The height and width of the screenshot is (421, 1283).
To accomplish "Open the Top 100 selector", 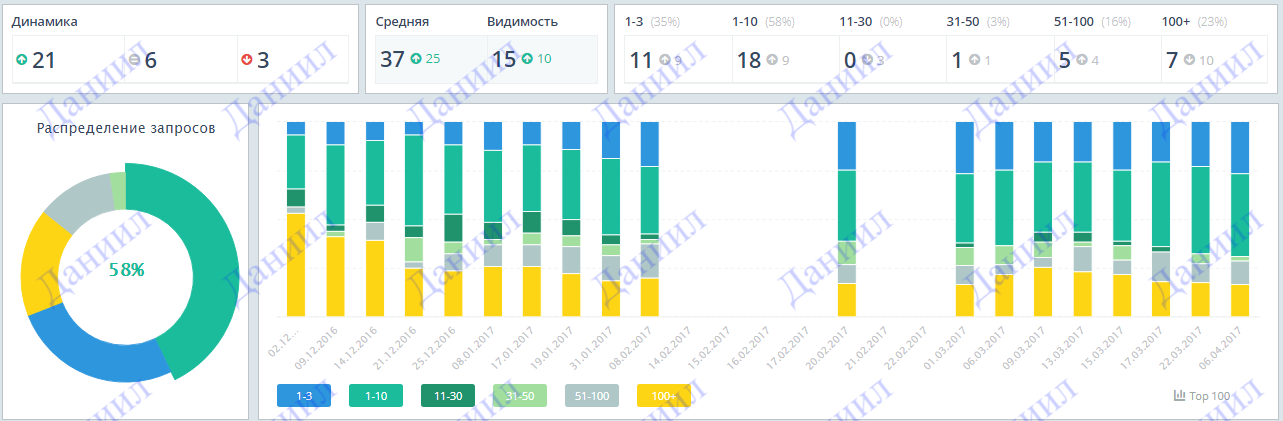I will (1202, 396).
